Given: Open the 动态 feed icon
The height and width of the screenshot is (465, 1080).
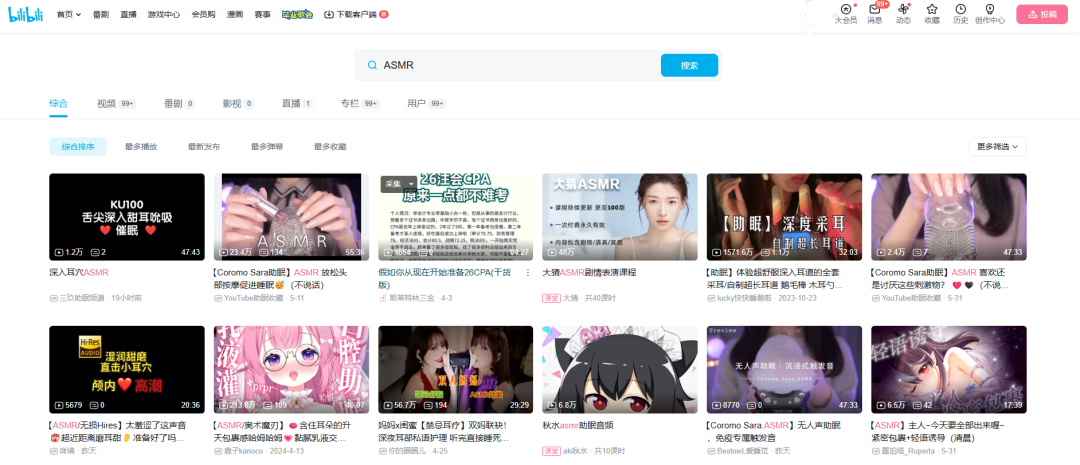Looking at the screenshot, I should tap(903, 10).
